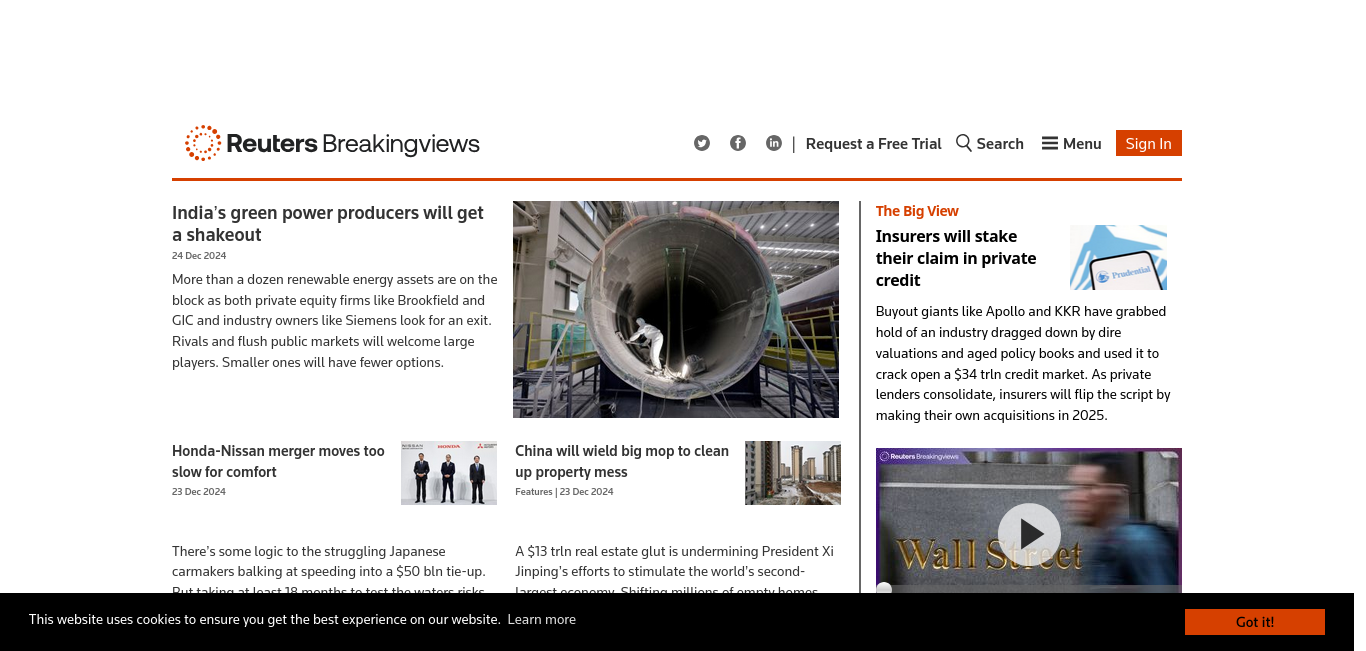This screenshot has width=1366, height=651.
Task: Click the India renewable energy summary paragraph
Action: click(x=335, y=321)
